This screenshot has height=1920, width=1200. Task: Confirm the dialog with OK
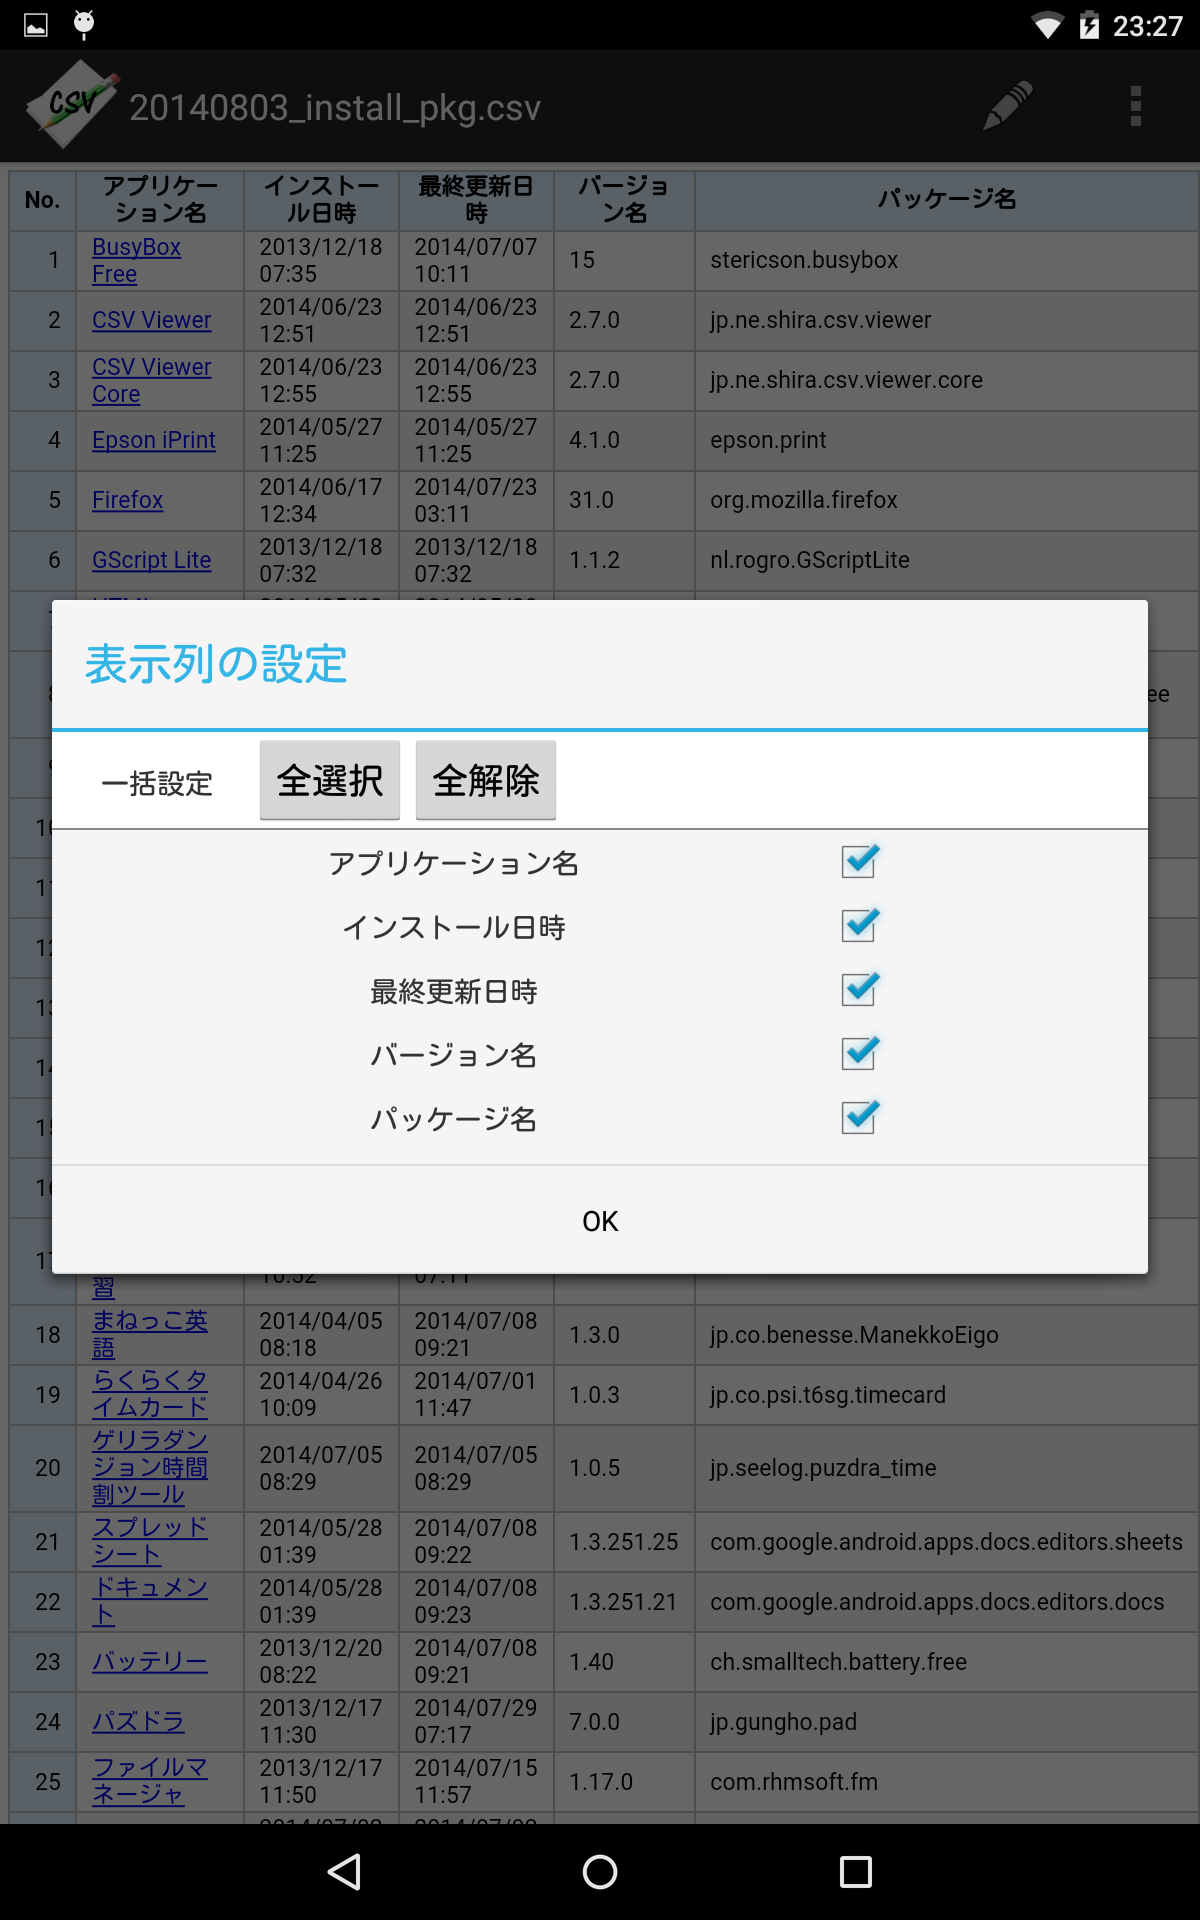(600, 1221)
